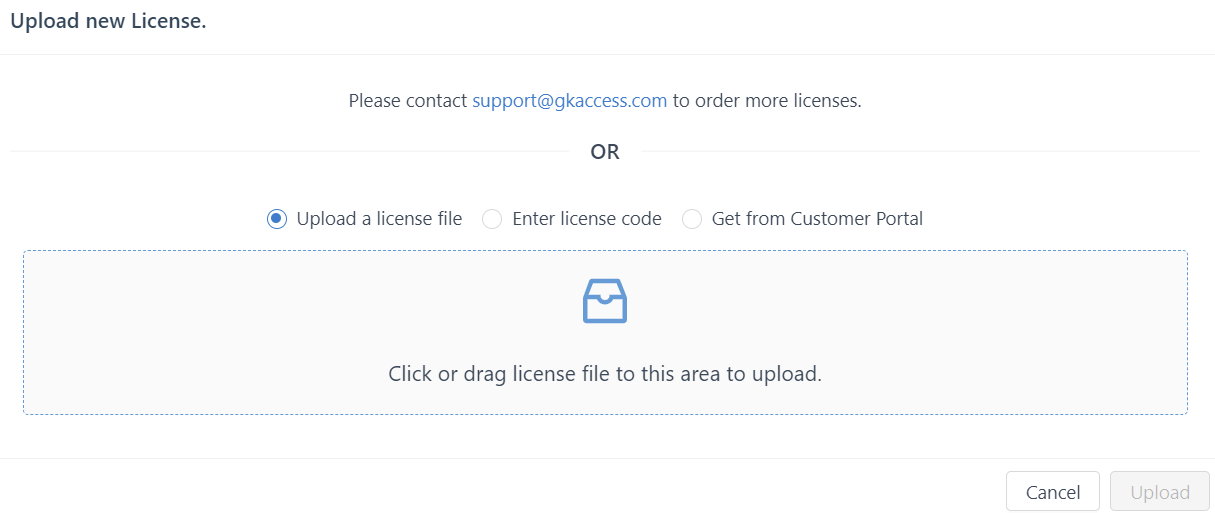Click the "OR" divider text
1215x513 pixels.
[605, 152]
